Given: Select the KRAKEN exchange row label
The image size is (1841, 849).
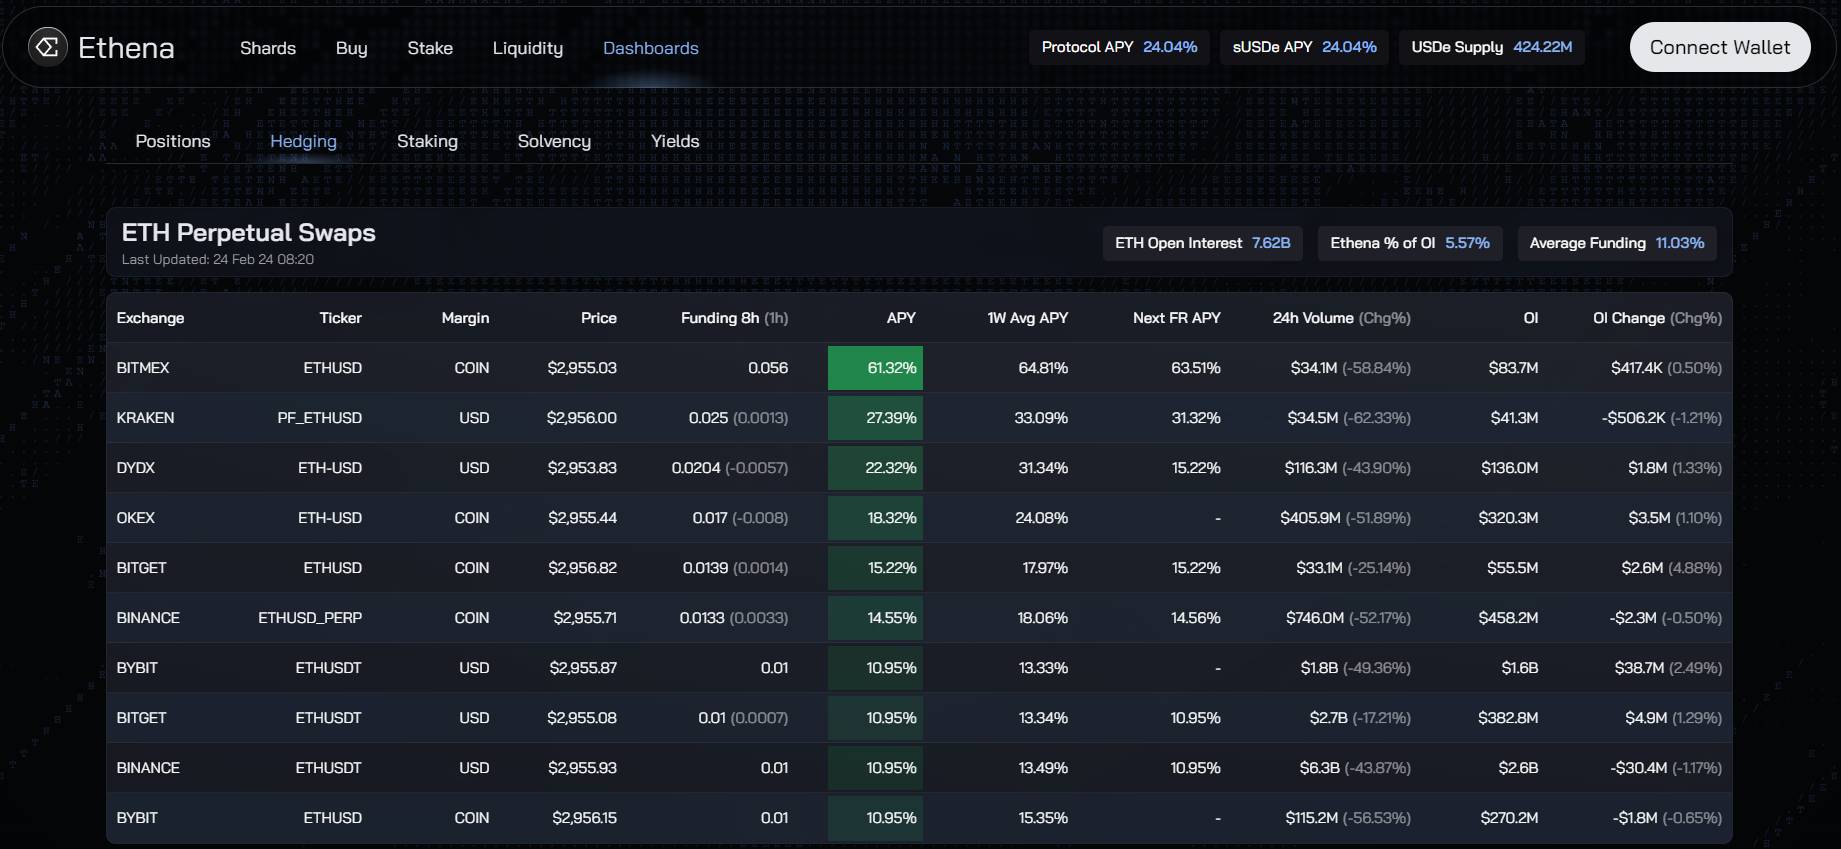Looking at the screenshot, I should click(145, 418).
